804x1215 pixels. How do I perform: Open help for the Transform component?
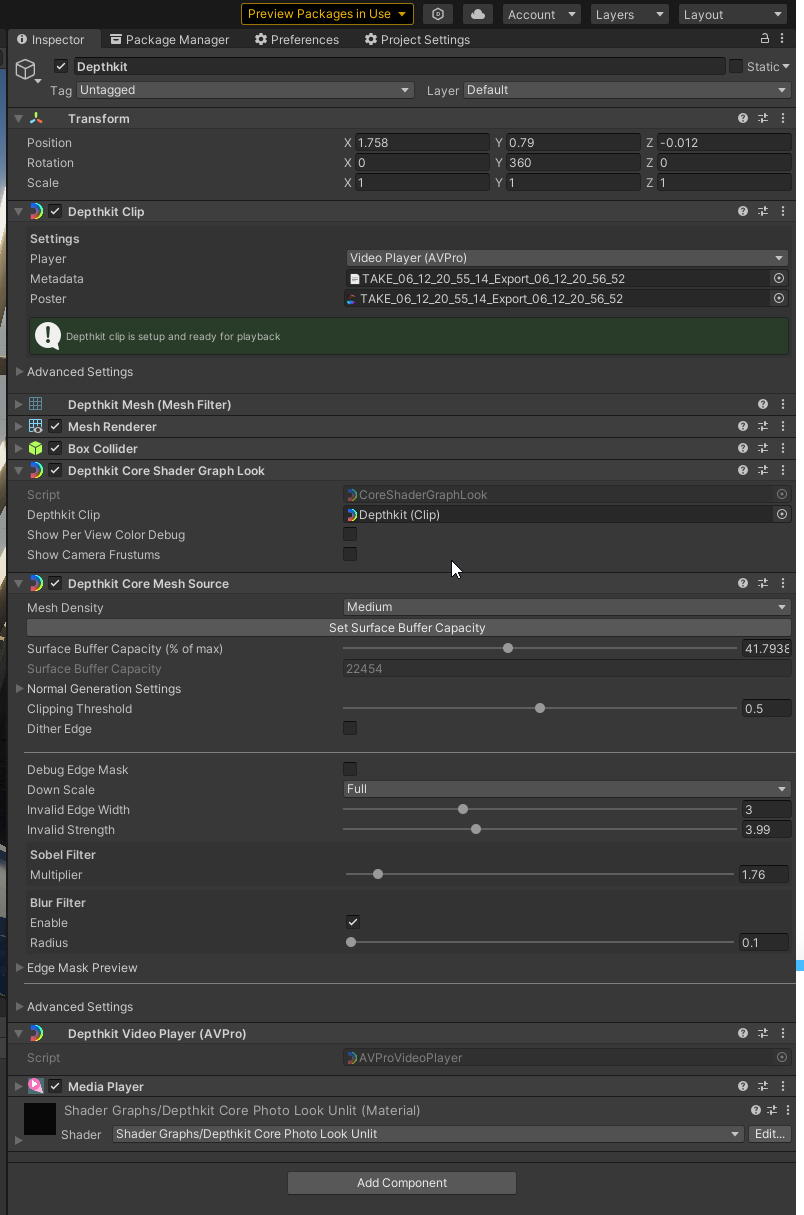743,118
